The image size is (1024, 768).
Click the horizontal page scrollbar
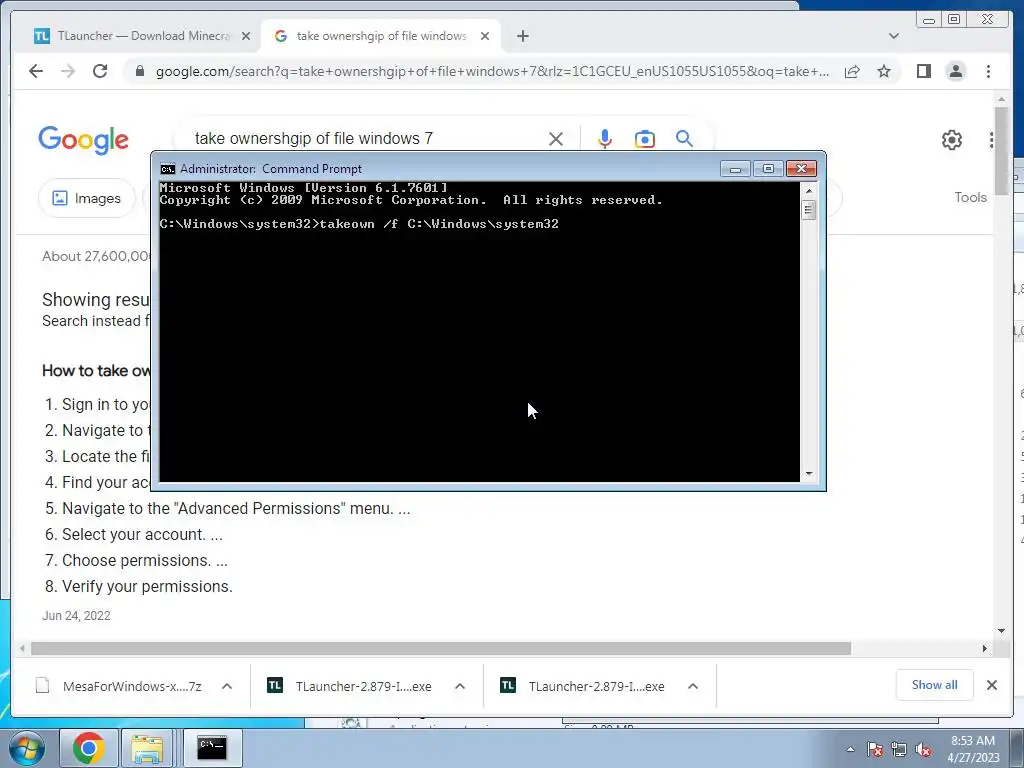441,648
